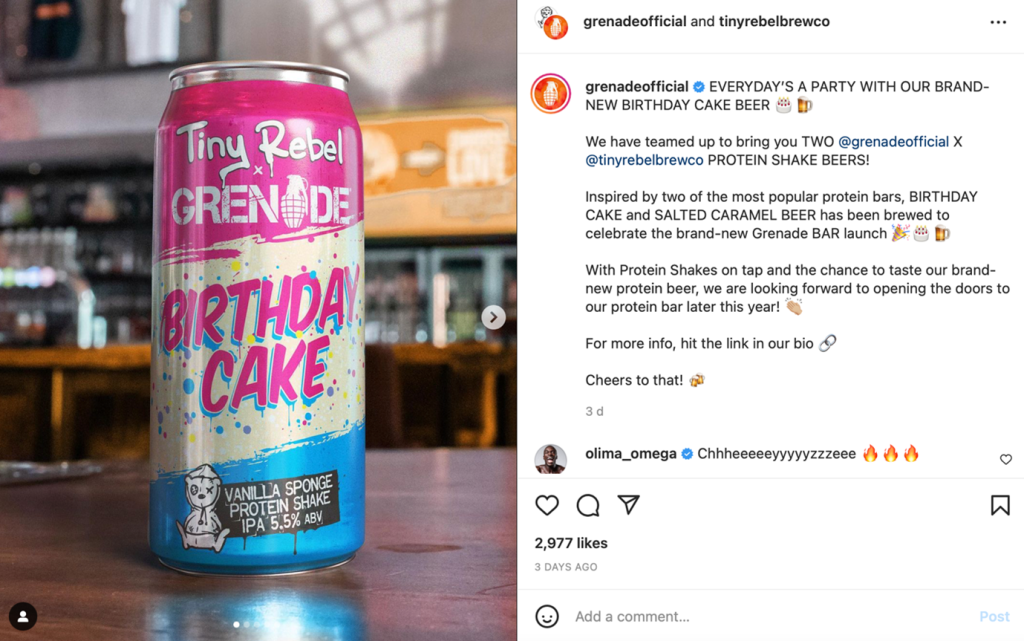Select olima_omega username in comments
The width and height of the screenshot is (1024, 641).
(631, 454)
